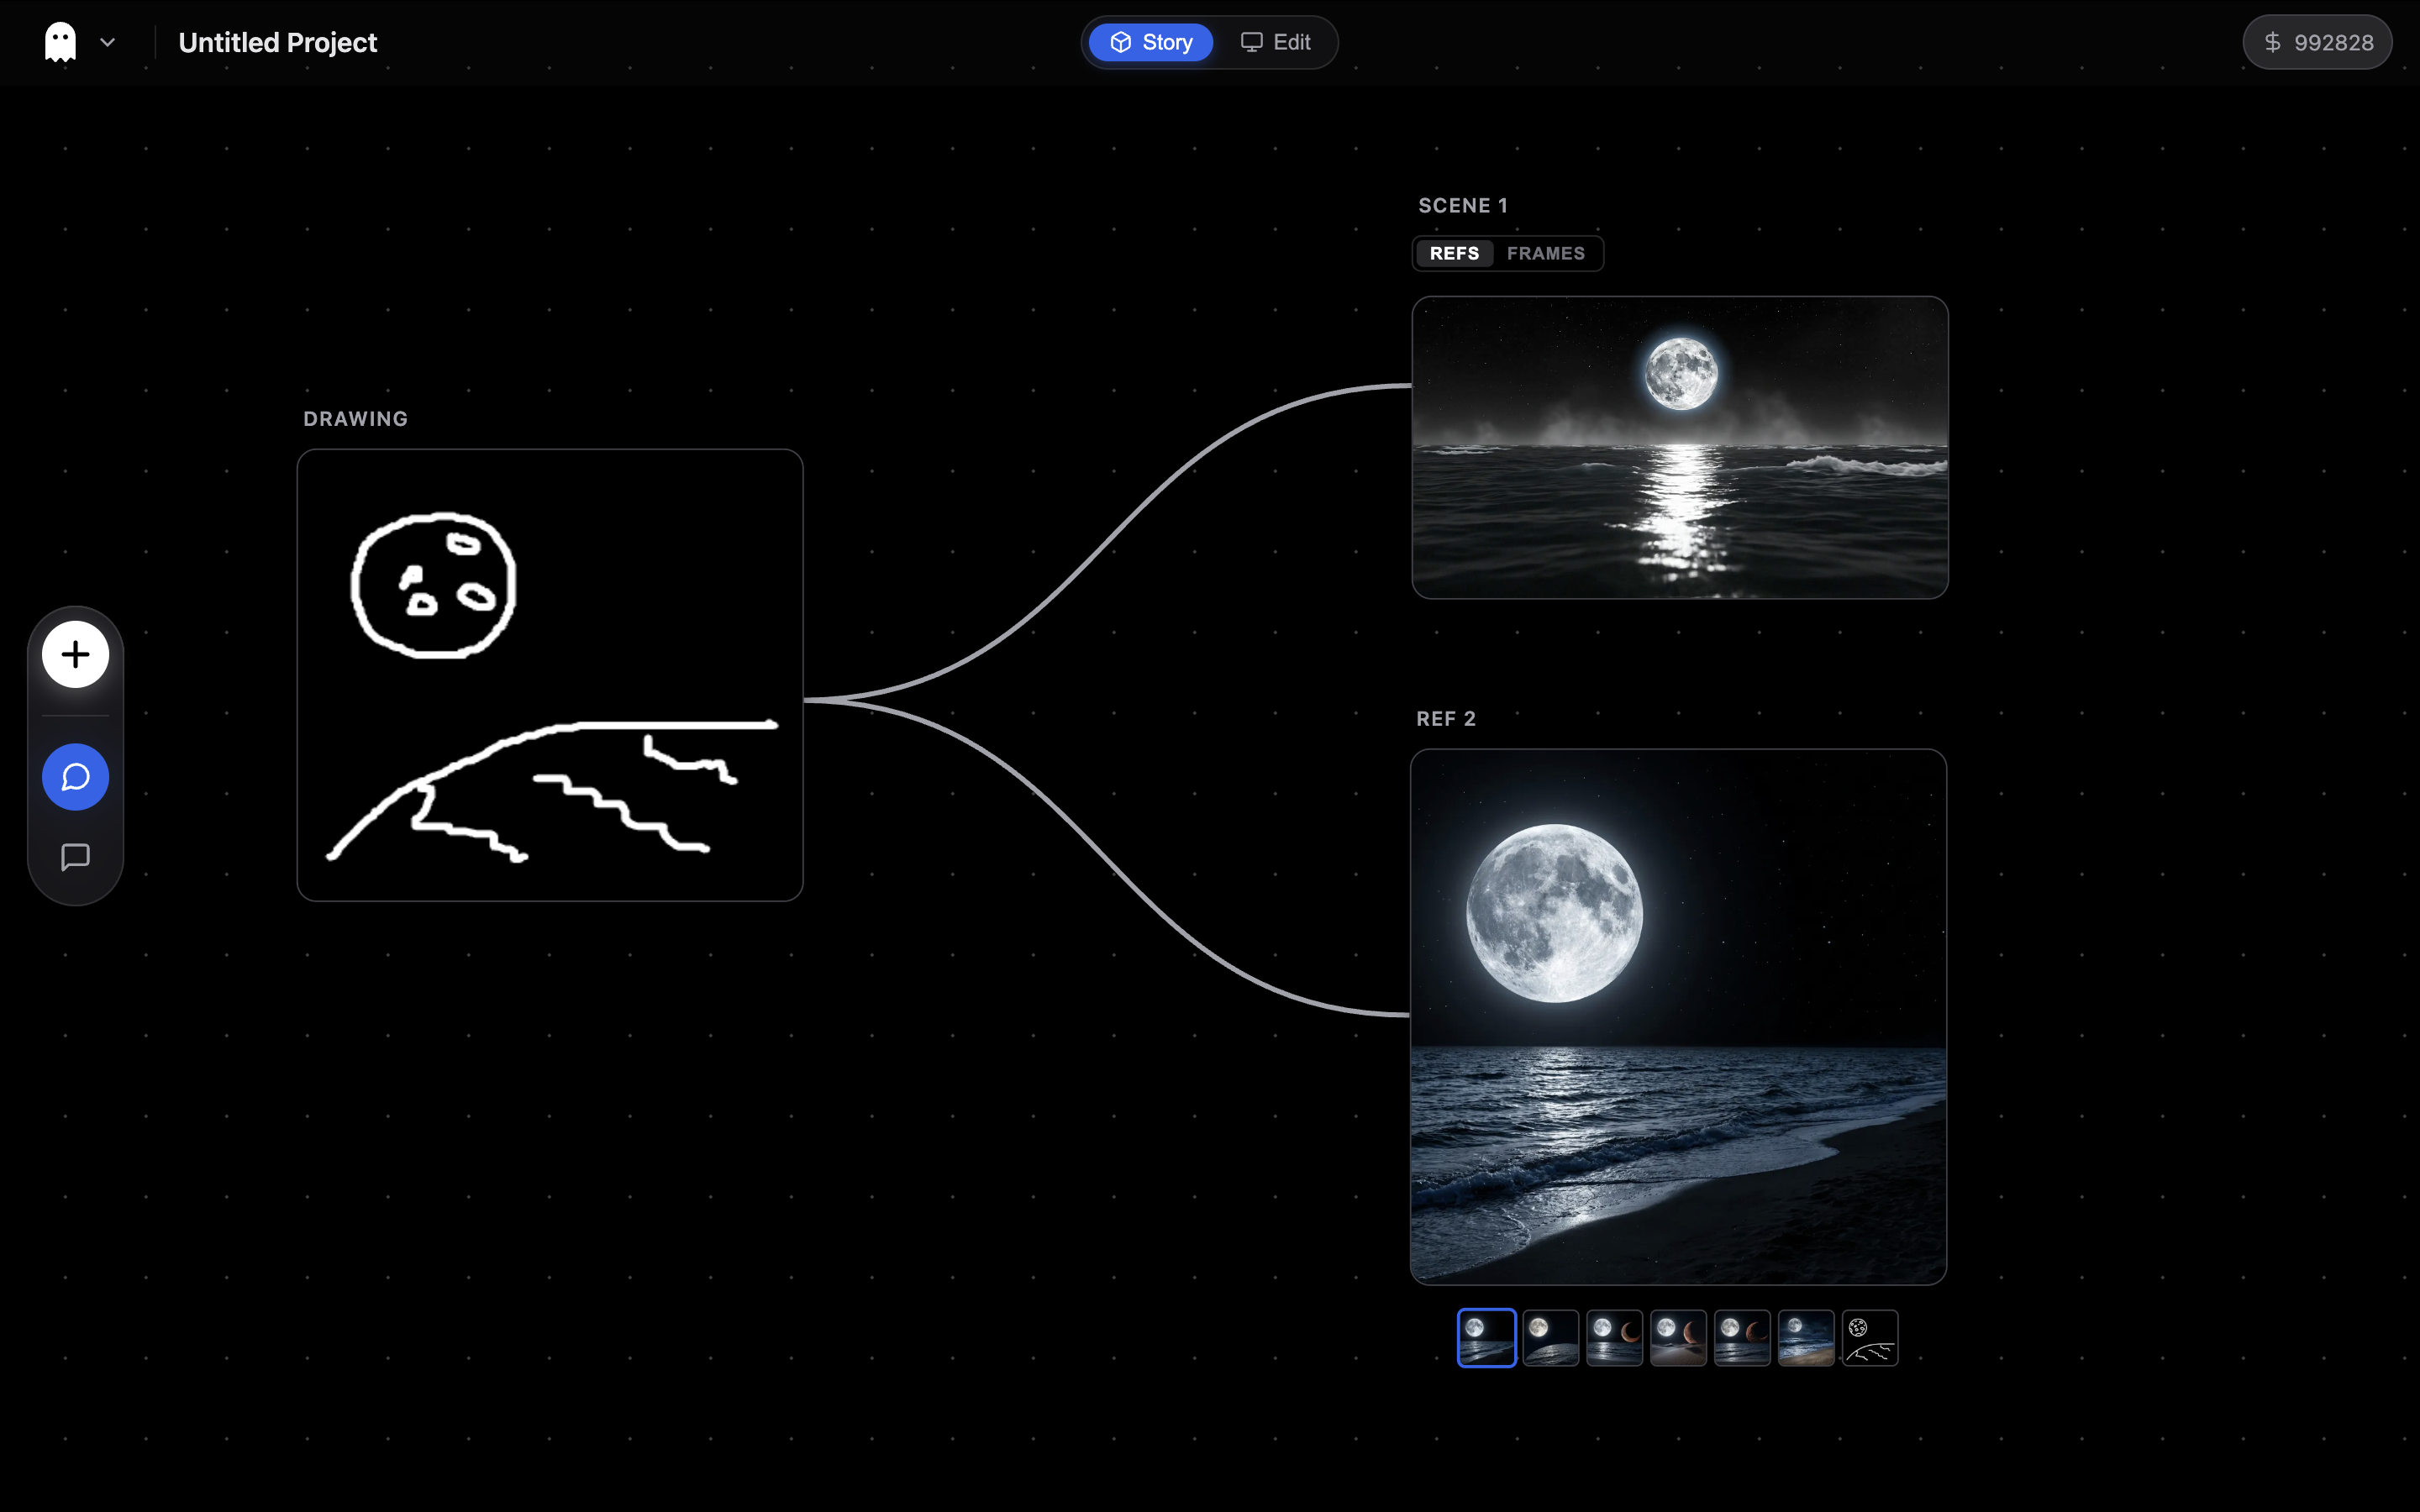The image size is (2420, 1512).
Task: Switch to Edit mode
Action: coord(1277,42)
